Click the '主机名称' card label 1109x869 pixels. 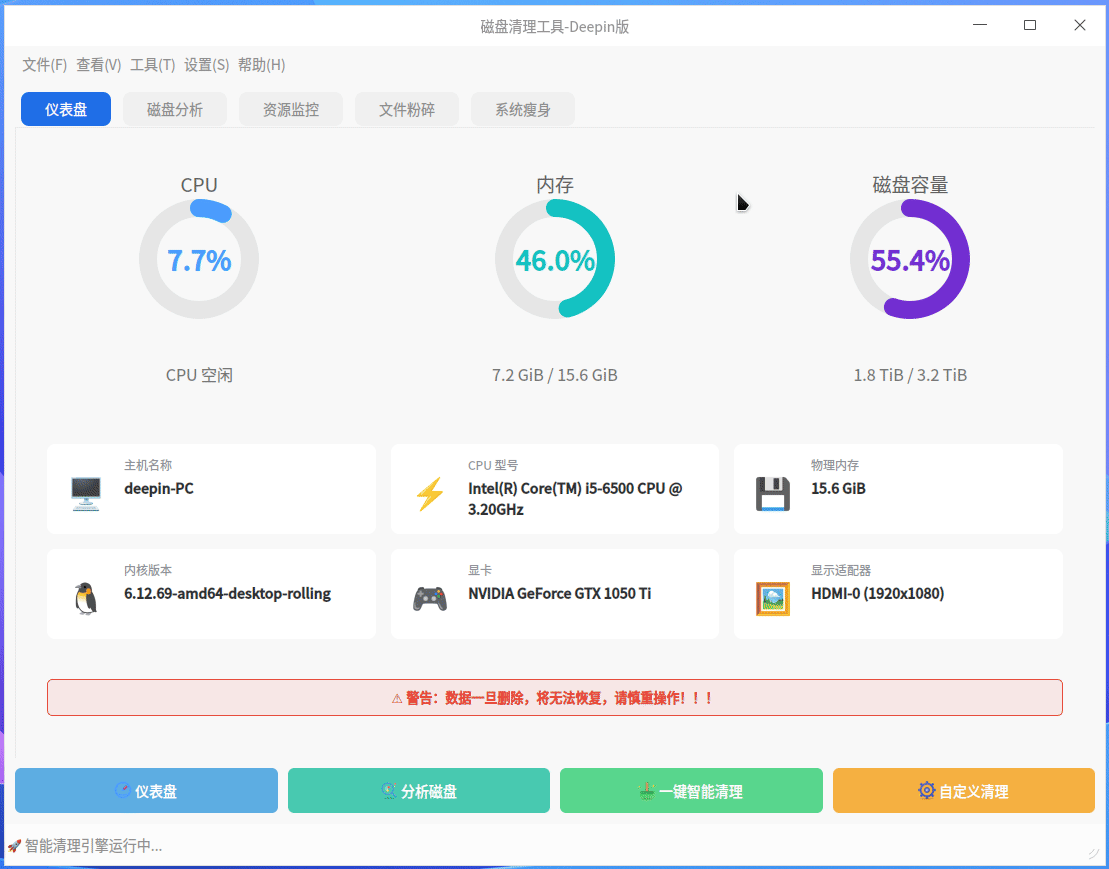(148, 465)
